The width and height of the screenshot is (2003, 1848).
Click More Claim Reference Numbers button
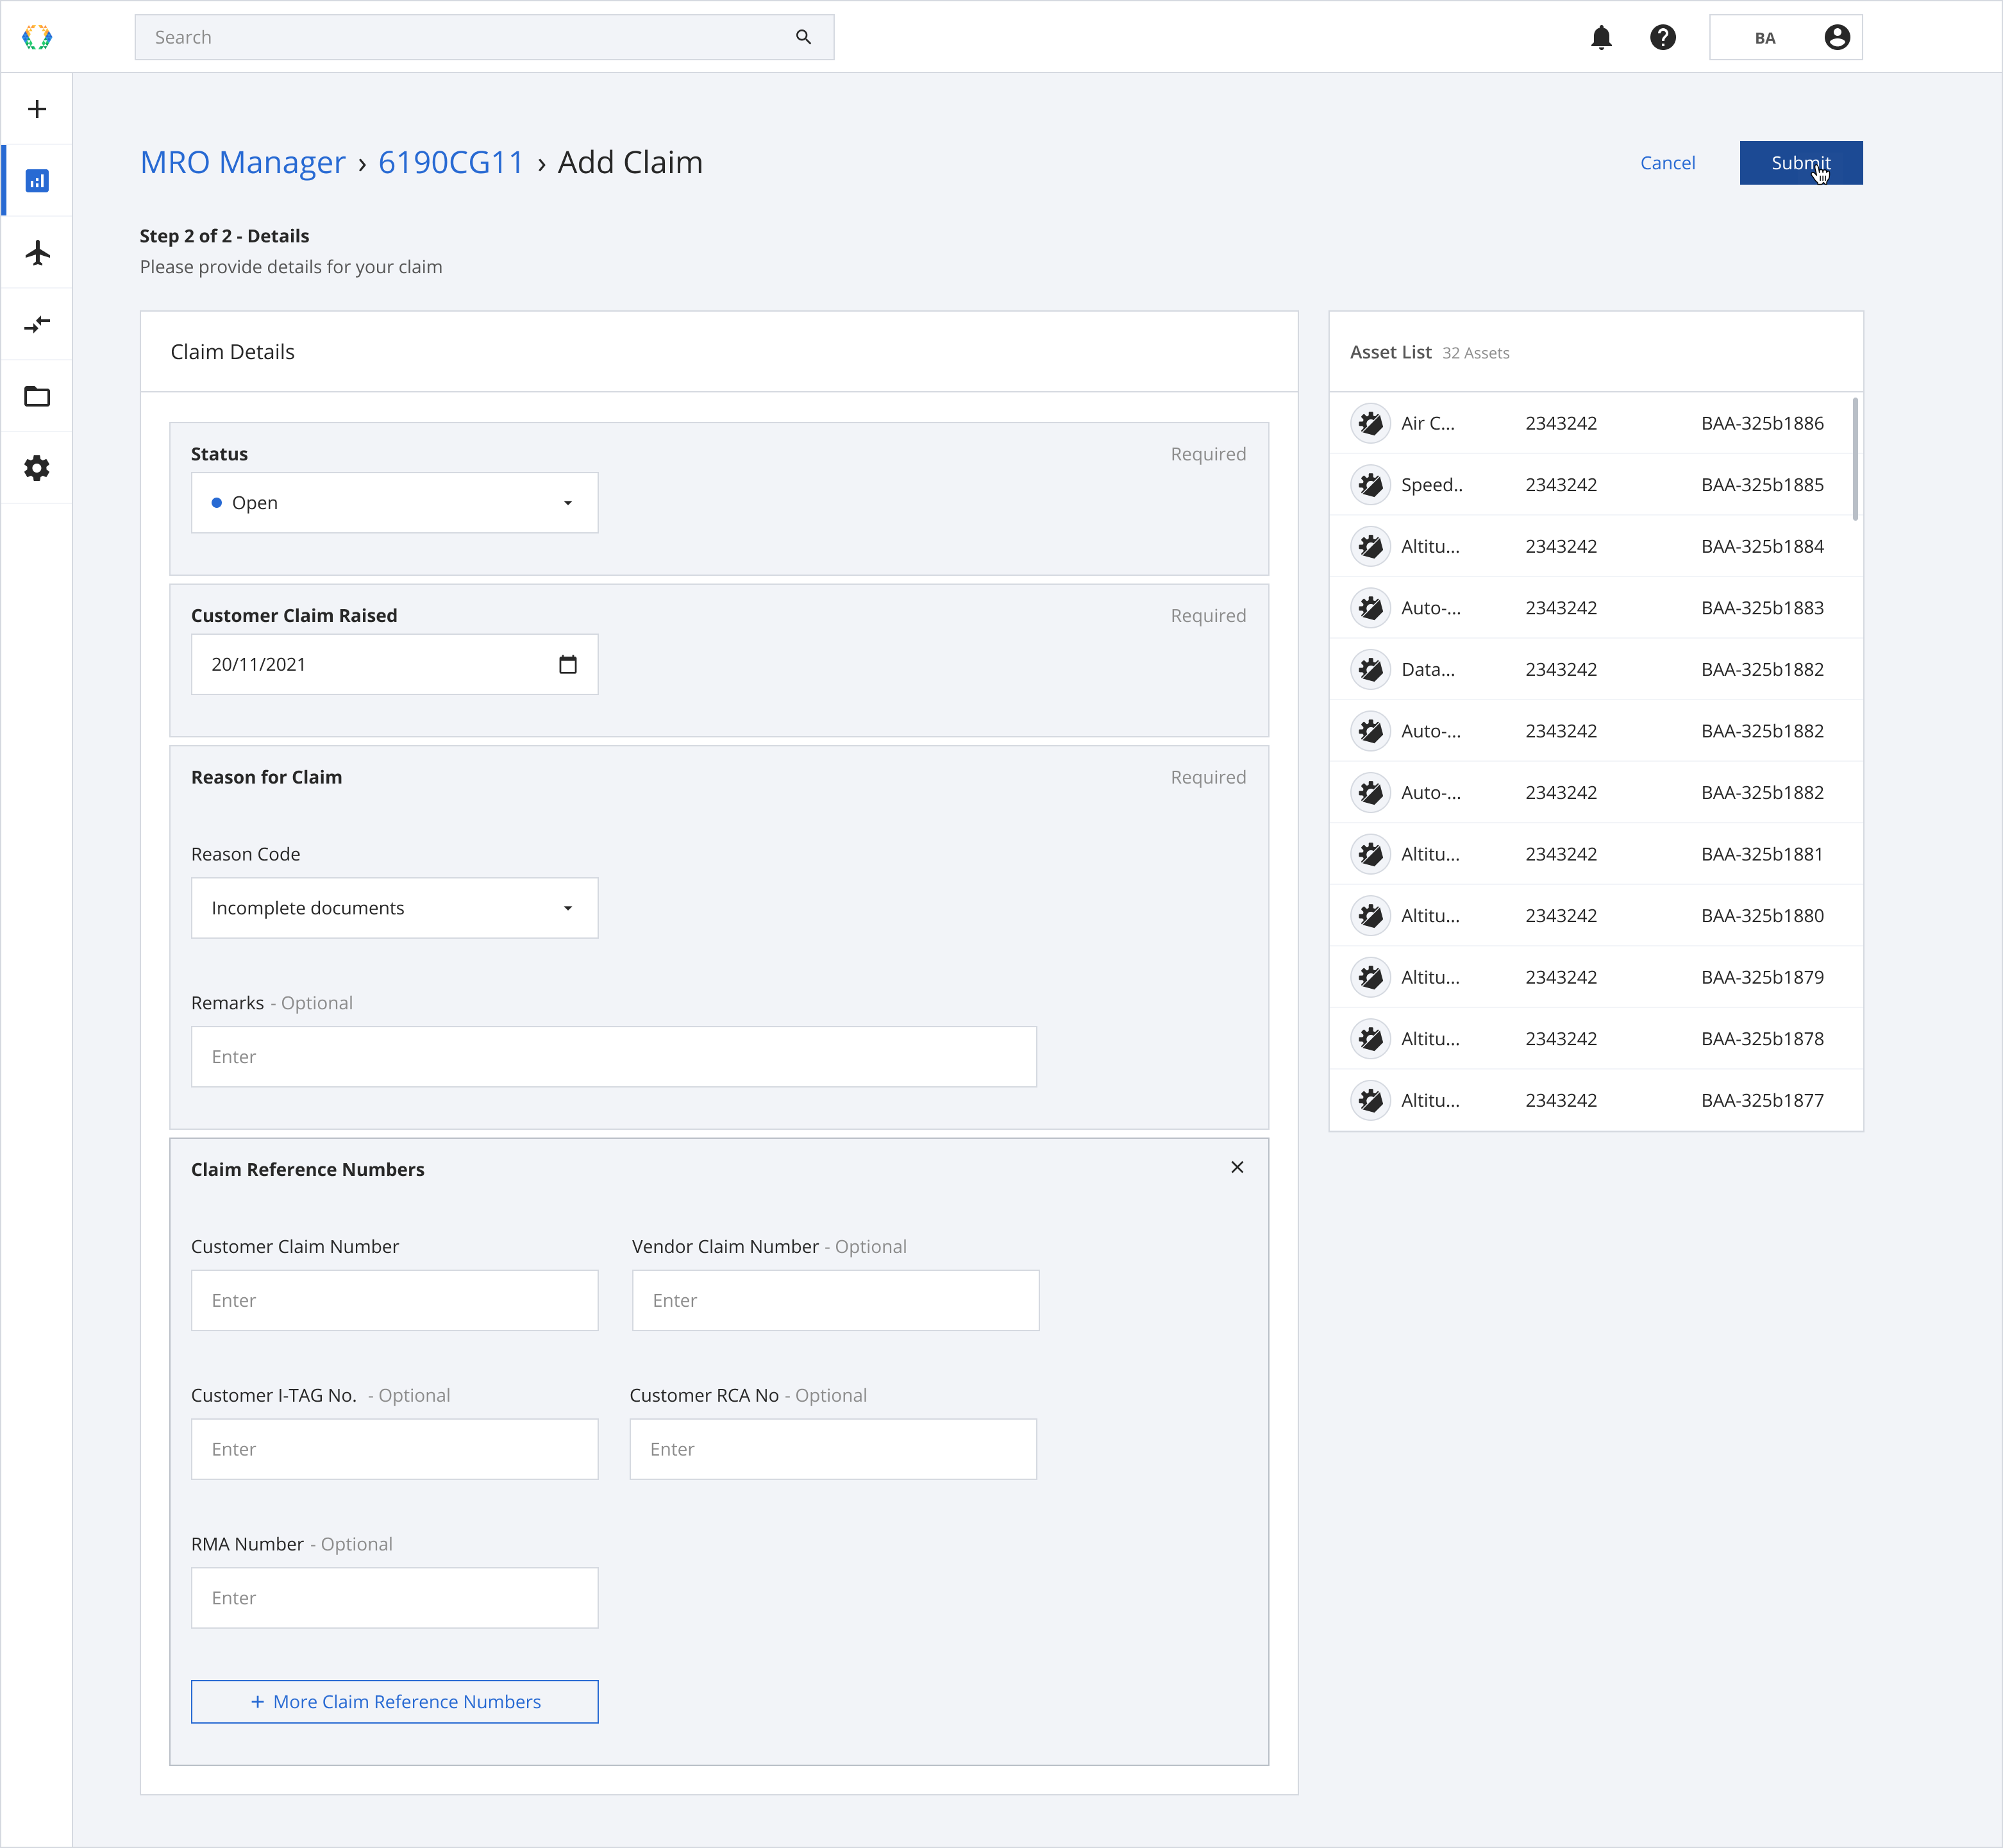point(394,1702)
